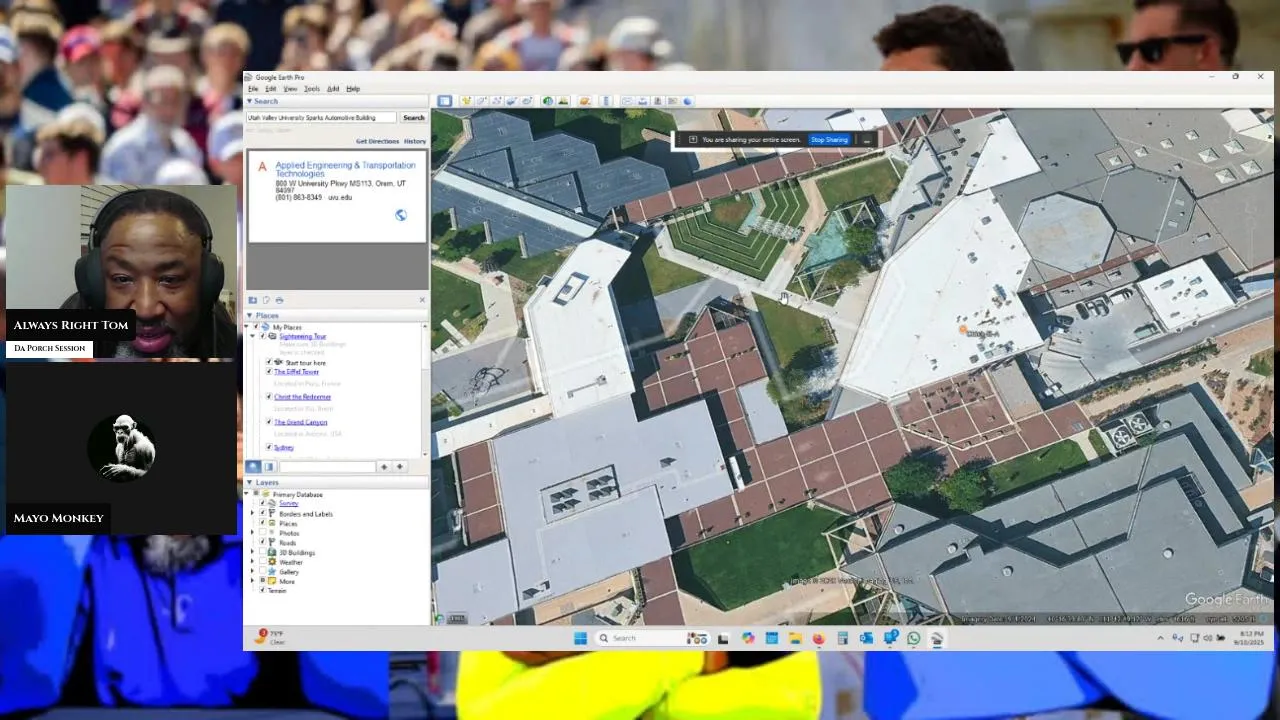1280x720 pixels.
Task: Click the panel view icon under Places list
Action: (x=269, y=467)
